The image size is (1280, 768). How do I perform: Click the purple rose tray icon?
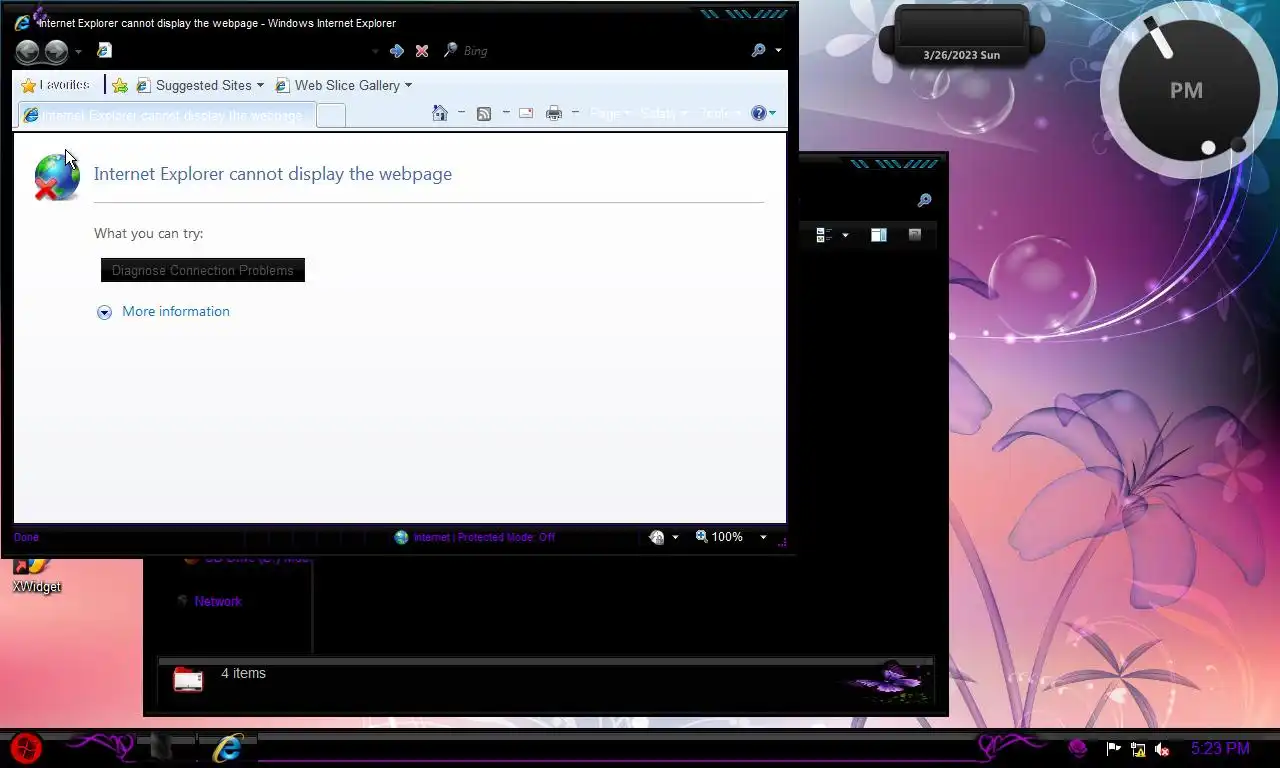[x=1078, y=748]
